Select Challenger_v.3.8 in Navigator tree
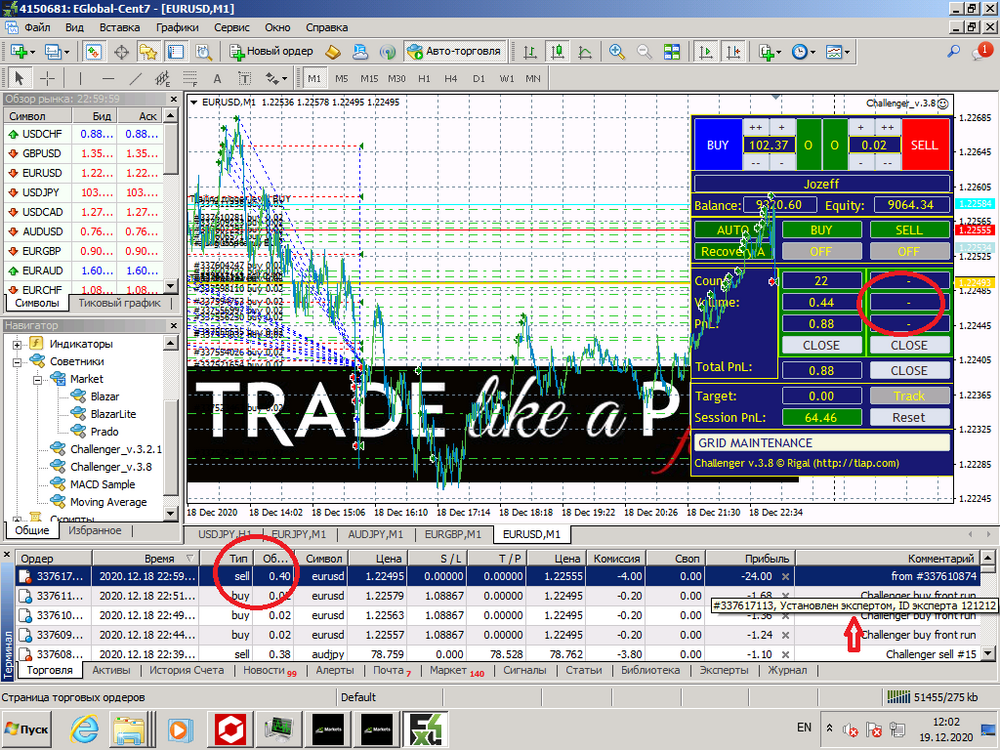 coord(111,467)
